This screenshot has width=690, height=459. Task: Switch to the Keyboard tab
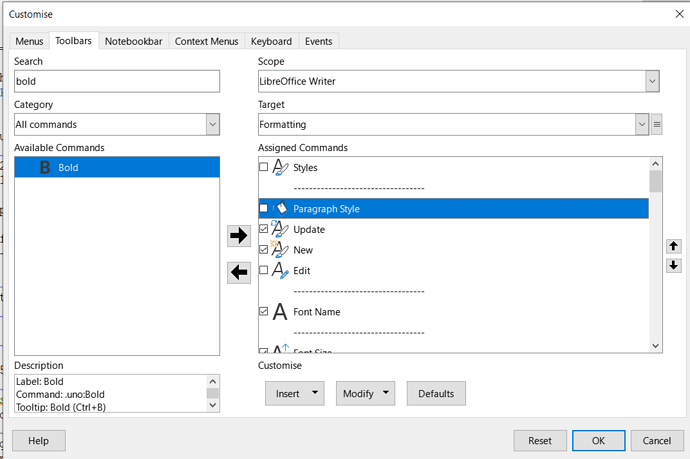pos(271,41)
